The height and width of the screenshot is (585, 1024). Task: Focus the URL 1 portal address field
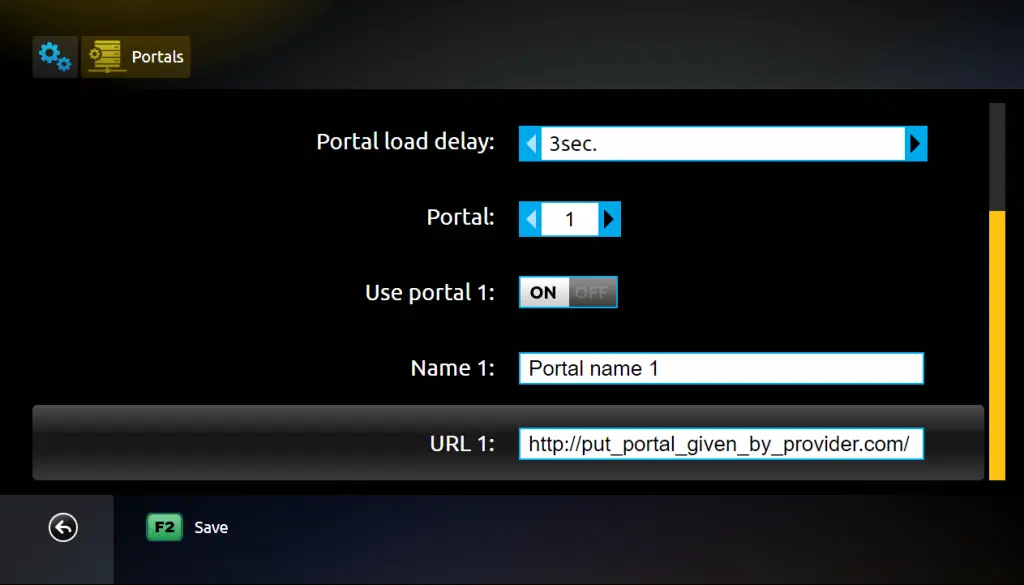pyautogui.click(x=720, y=444)
